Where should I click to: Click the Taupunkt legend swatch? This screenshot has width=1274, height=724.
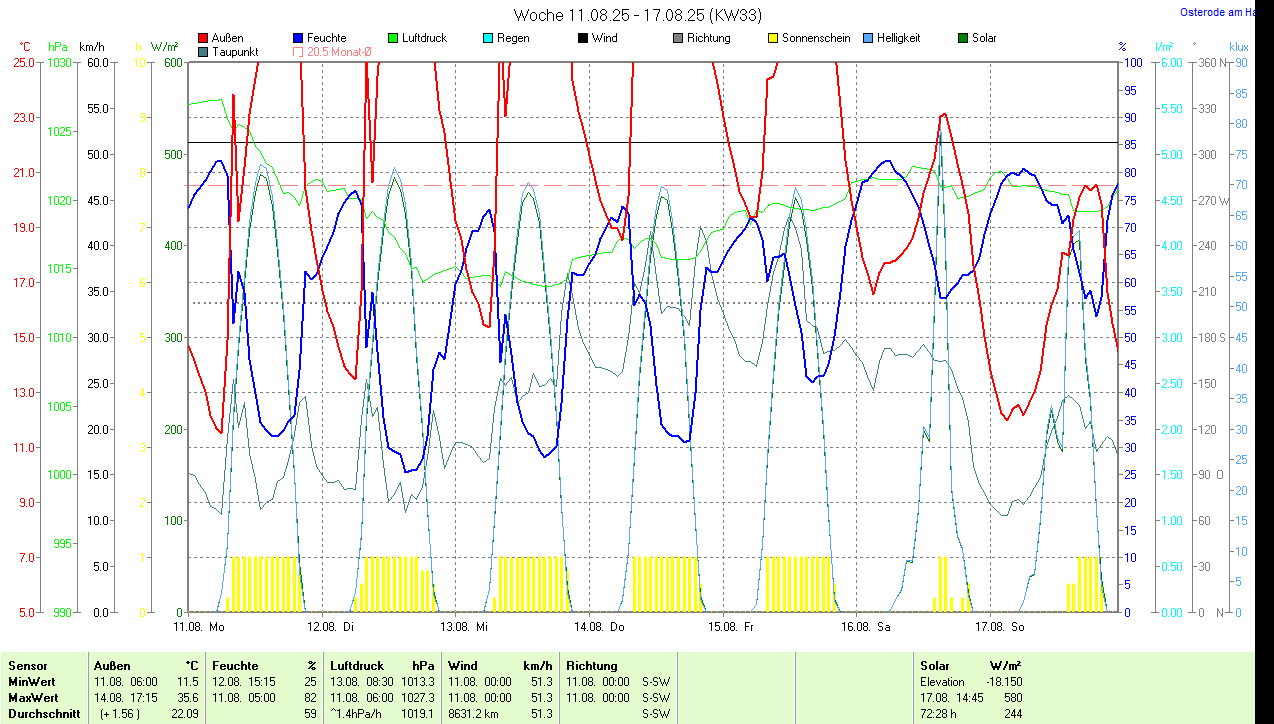204,51
